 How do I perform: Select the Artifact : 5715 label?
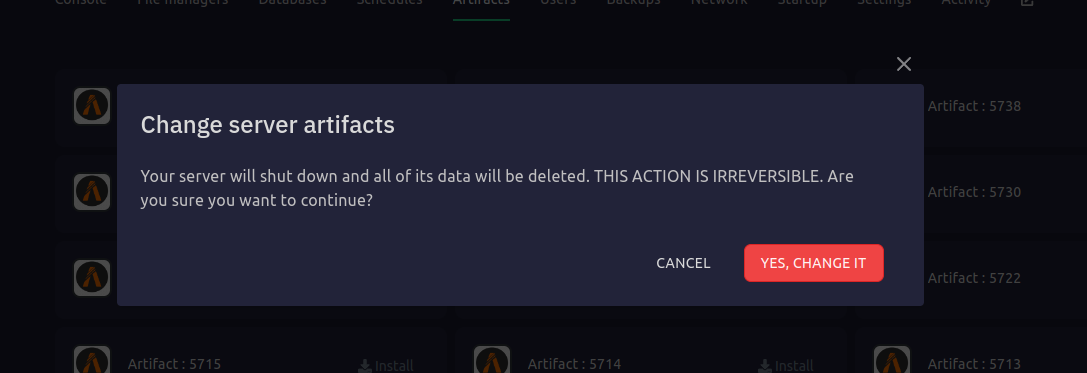tap(174, 364)
